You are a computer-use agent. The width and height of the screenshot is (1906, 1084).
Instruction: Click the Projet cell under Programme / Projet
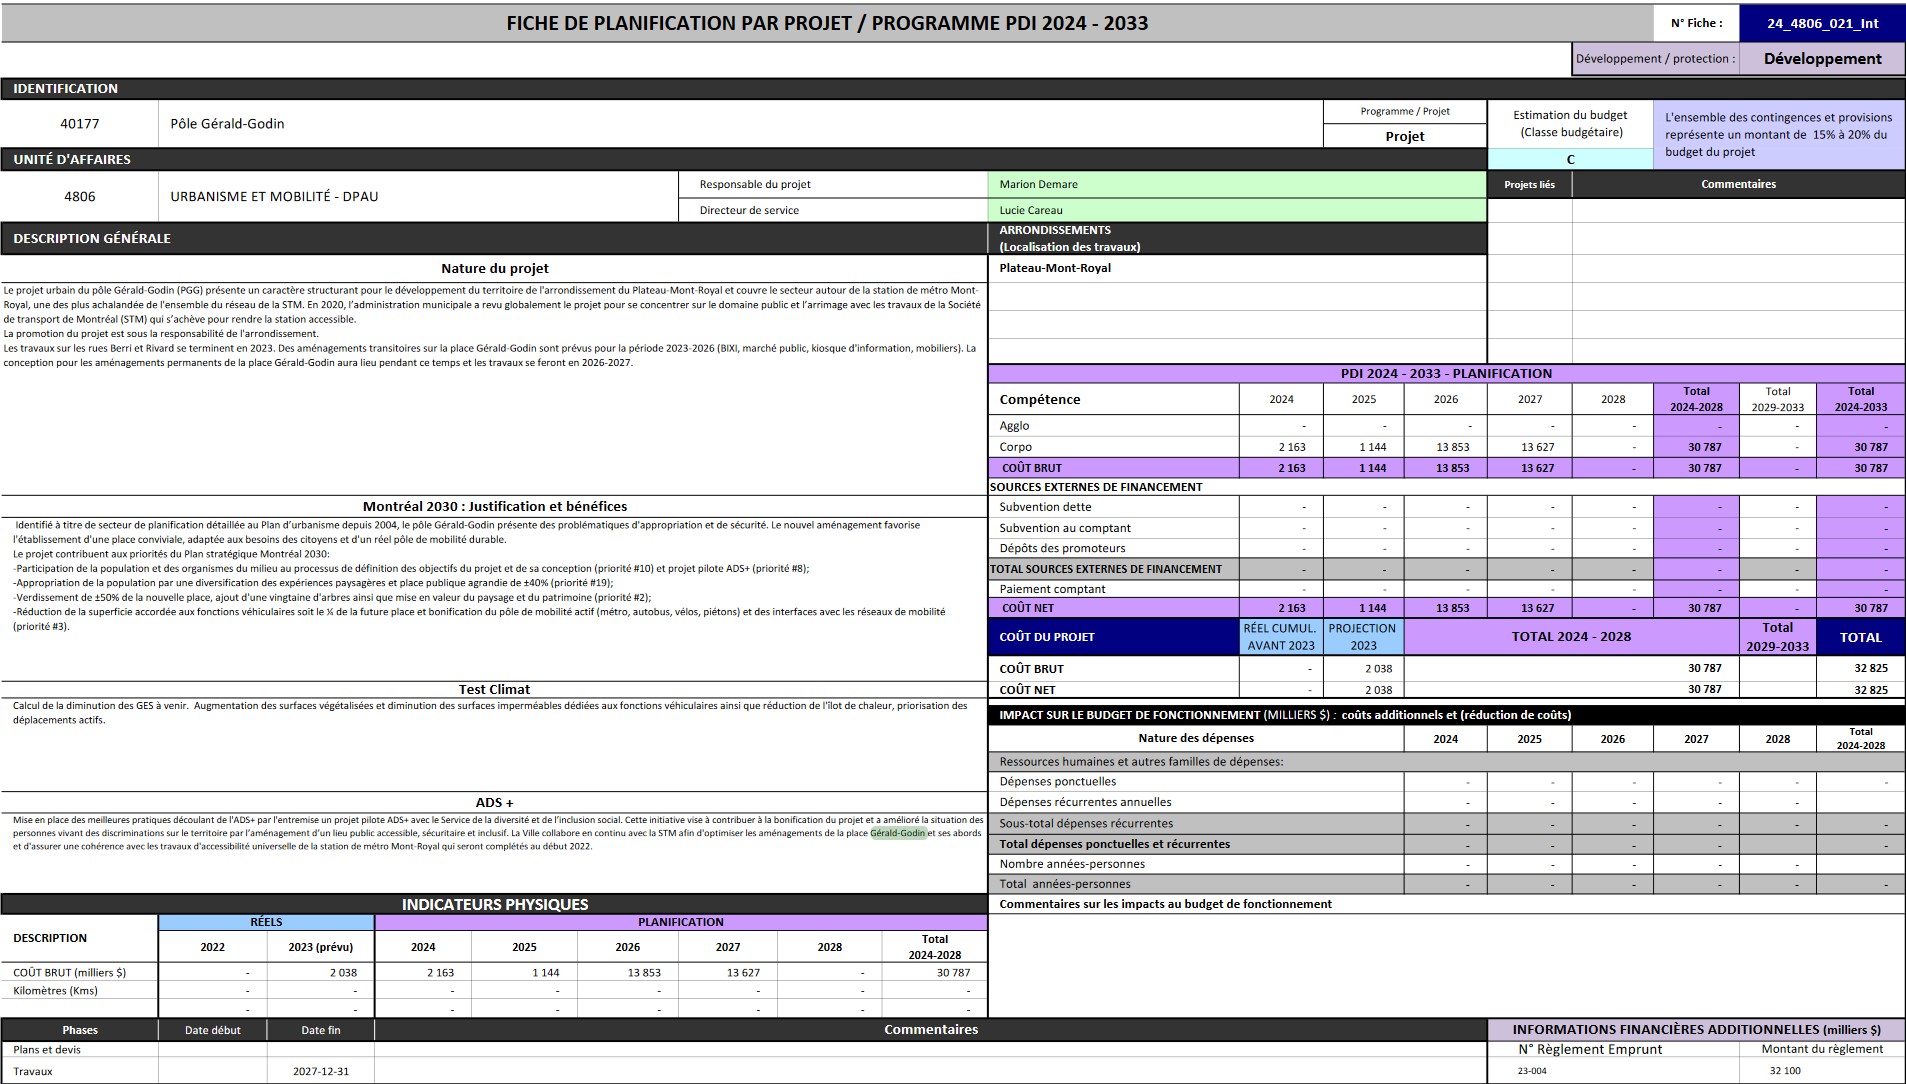(x=1404, y=136)
